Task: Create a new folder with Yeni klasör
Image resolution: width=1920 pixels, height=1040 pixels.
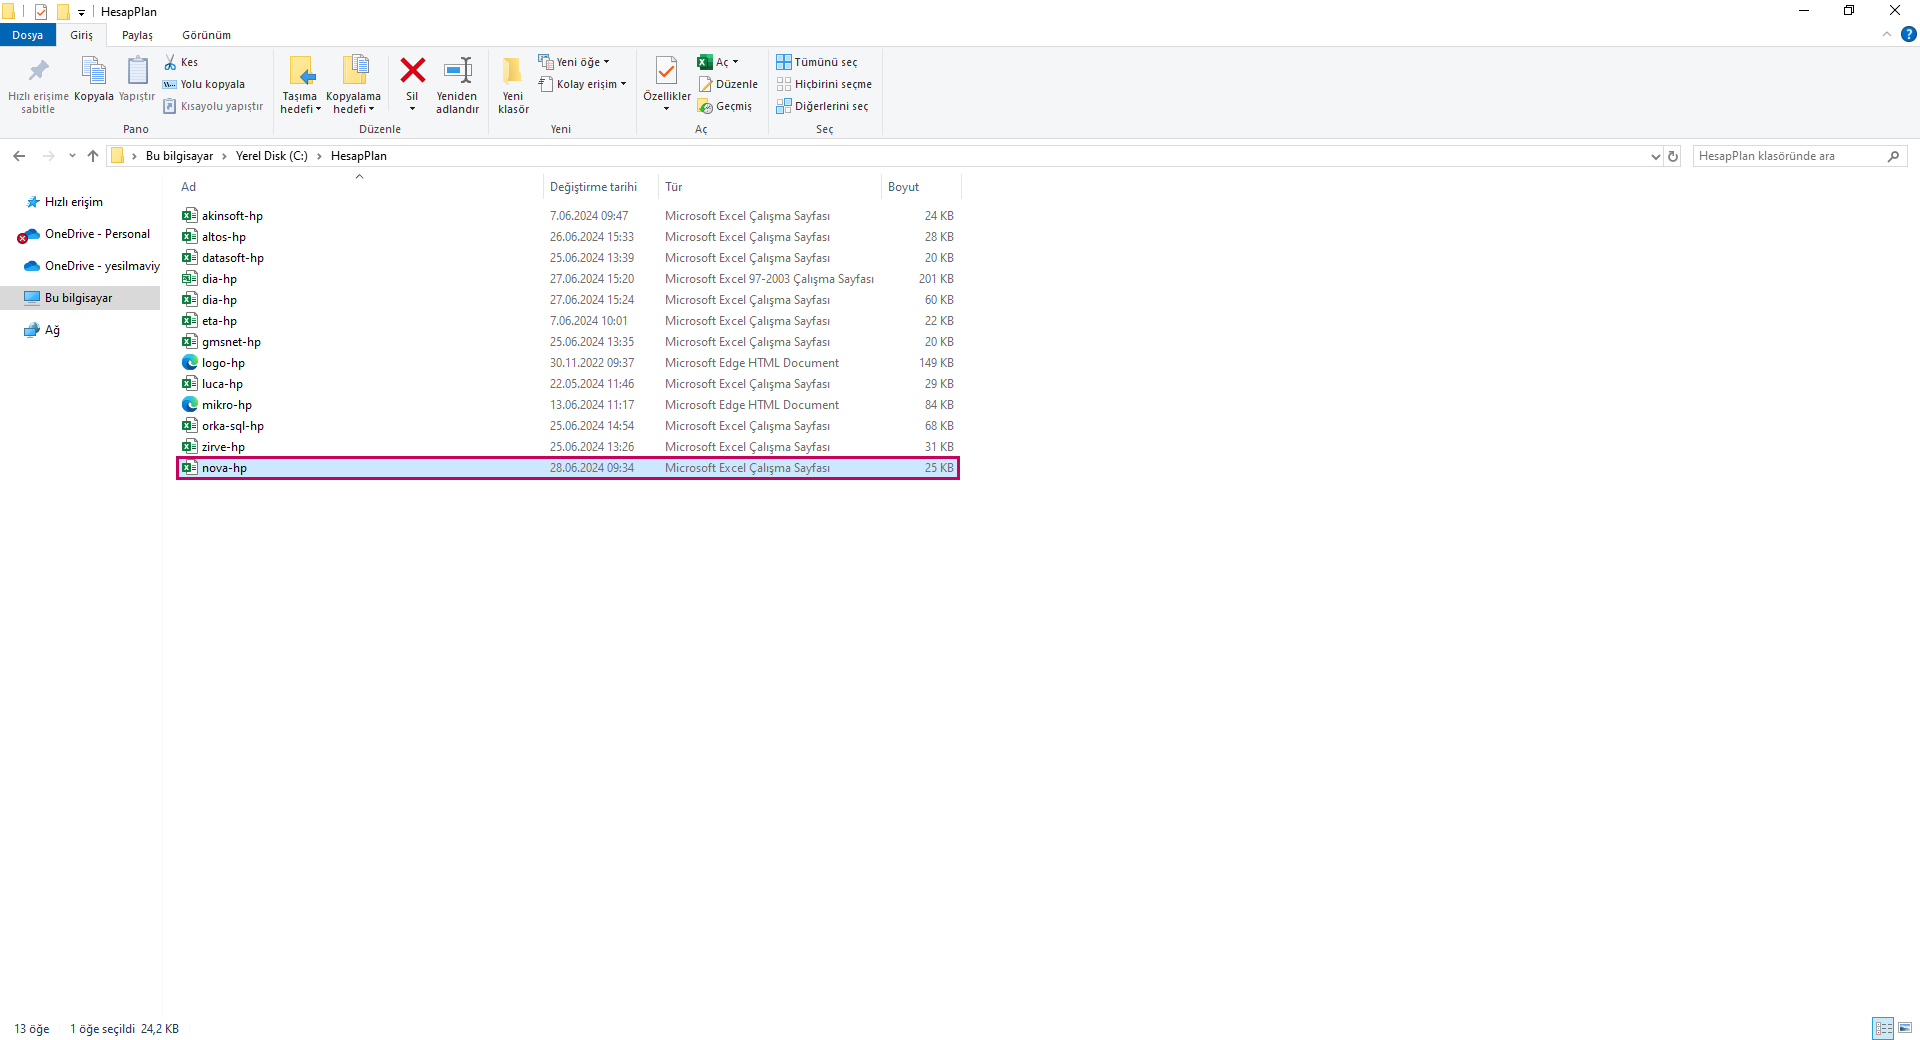Action: click(x=513, y=86)
